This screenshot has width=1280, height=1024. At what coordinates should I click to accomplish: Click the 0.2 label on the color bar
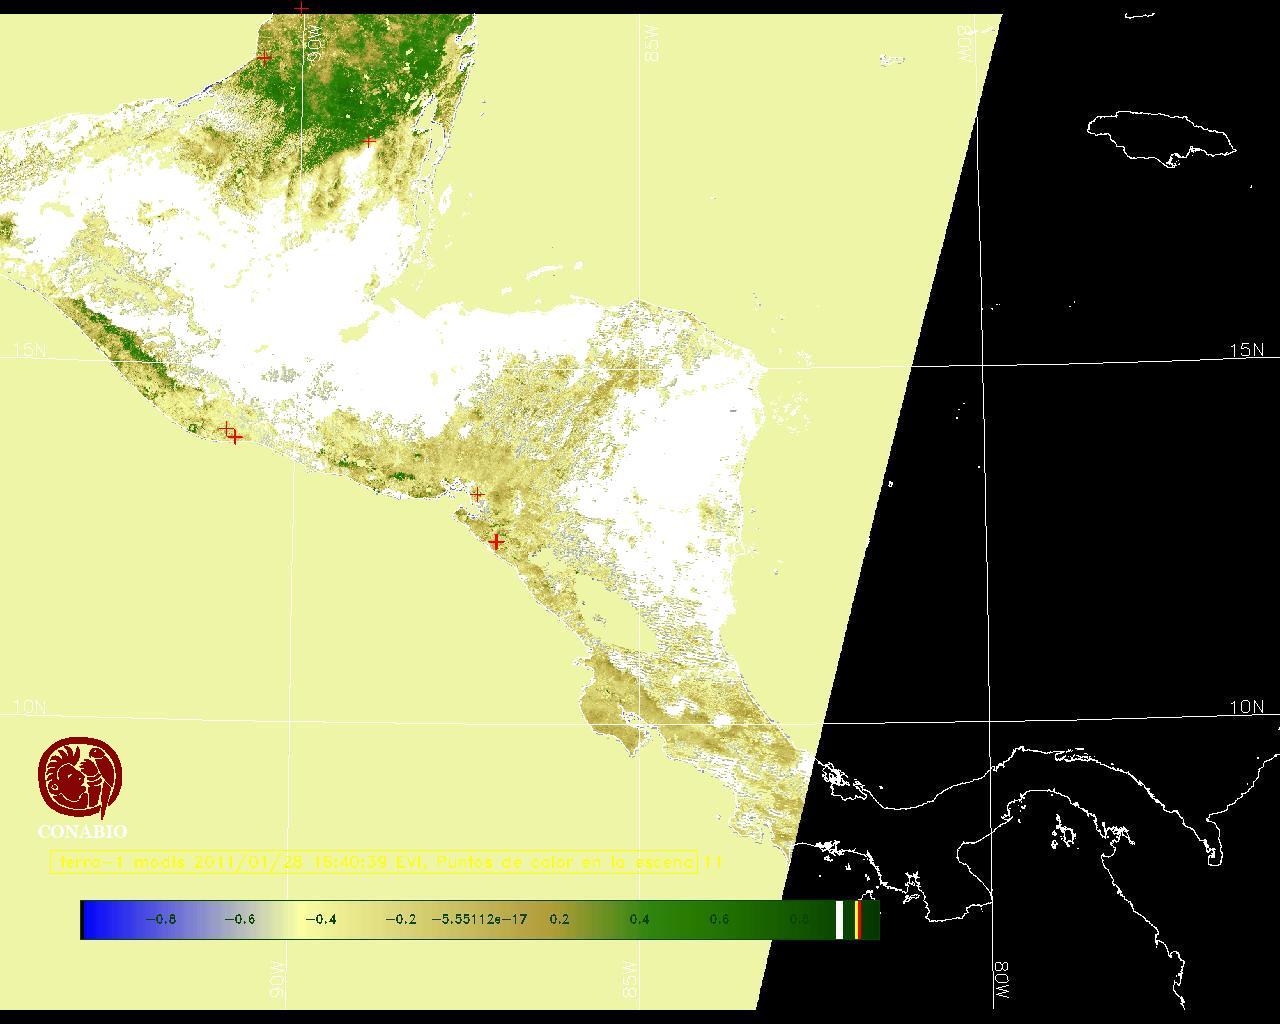[559, 919]
